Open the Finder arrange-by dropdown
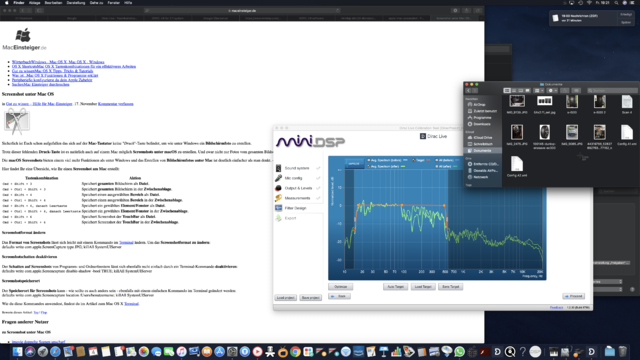Image resolution: width=640 pixels, height=360 pixels. 539,91
